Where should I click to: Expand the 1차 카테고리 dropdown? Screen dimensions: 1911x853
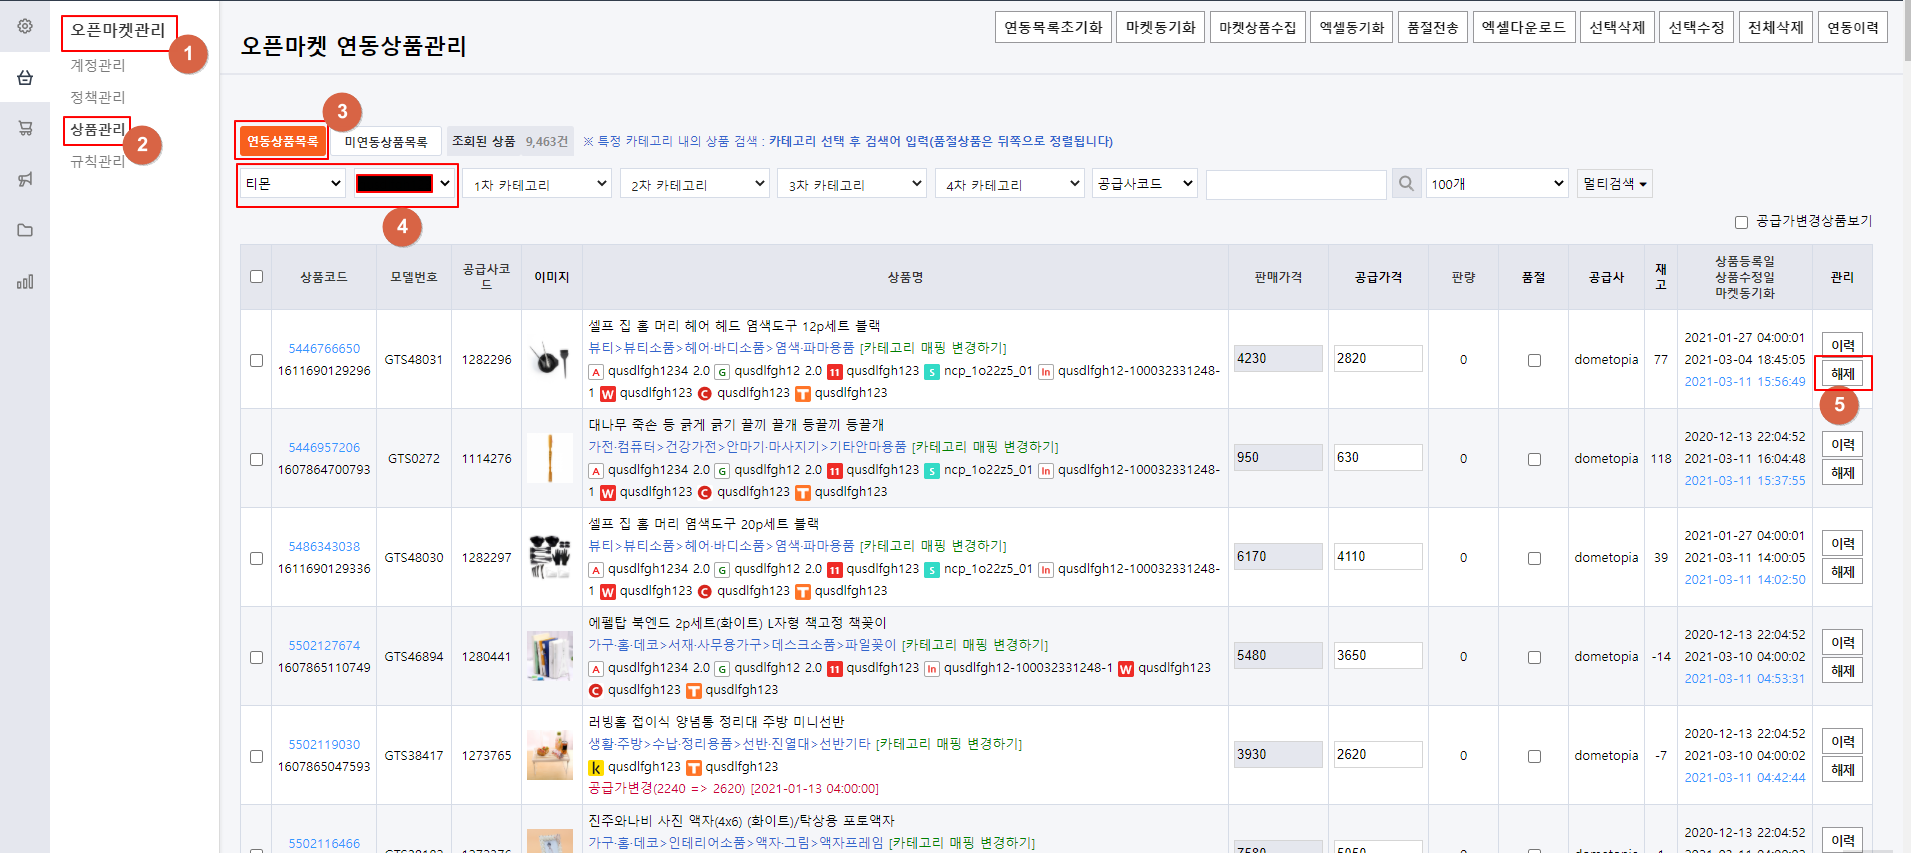tap(539, 184)
